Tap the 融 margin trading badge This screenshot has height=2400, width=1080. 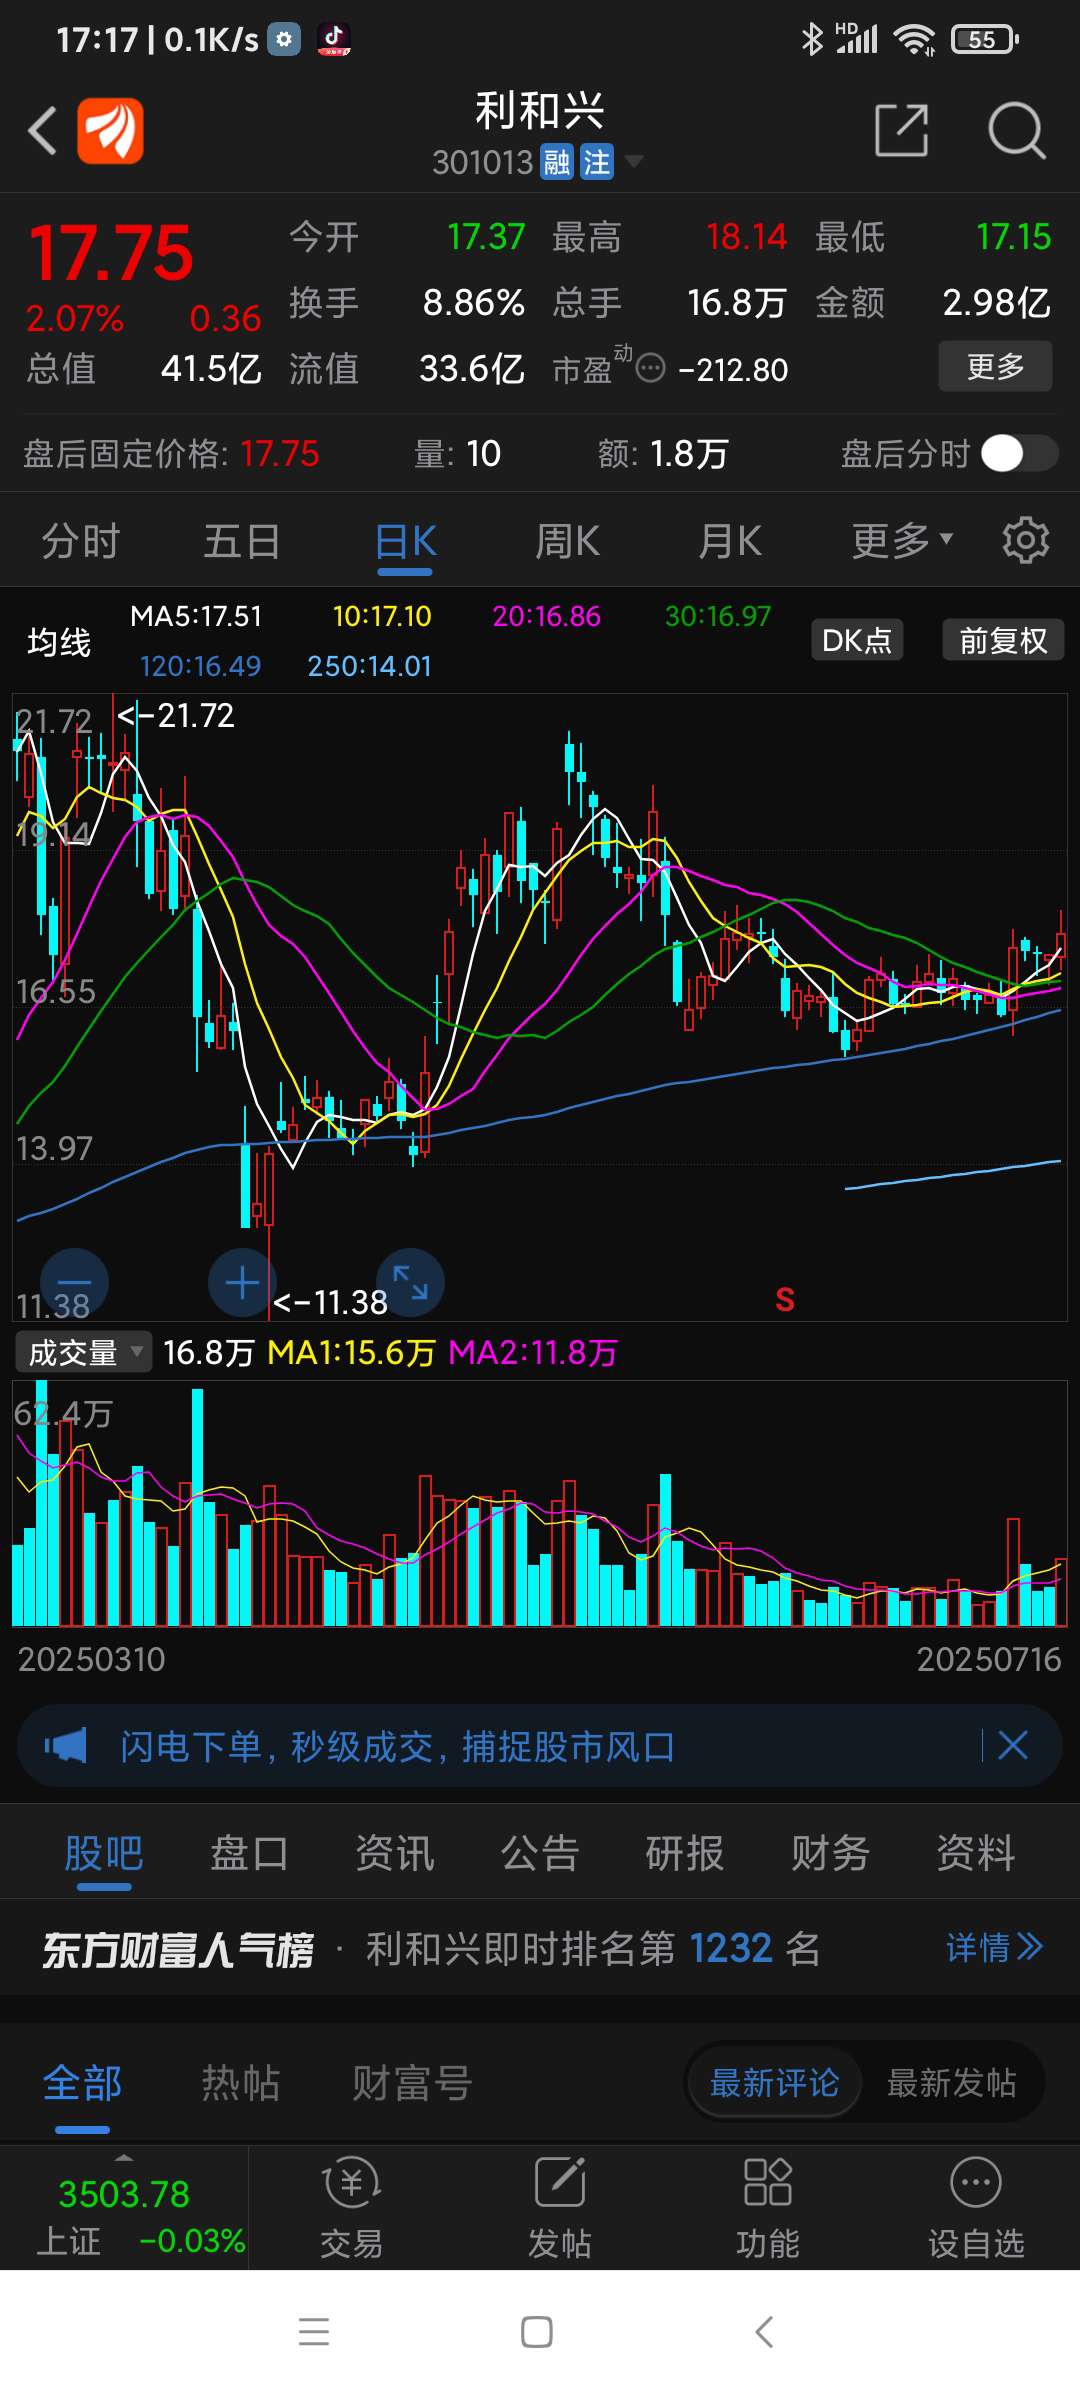coord(557,162)
